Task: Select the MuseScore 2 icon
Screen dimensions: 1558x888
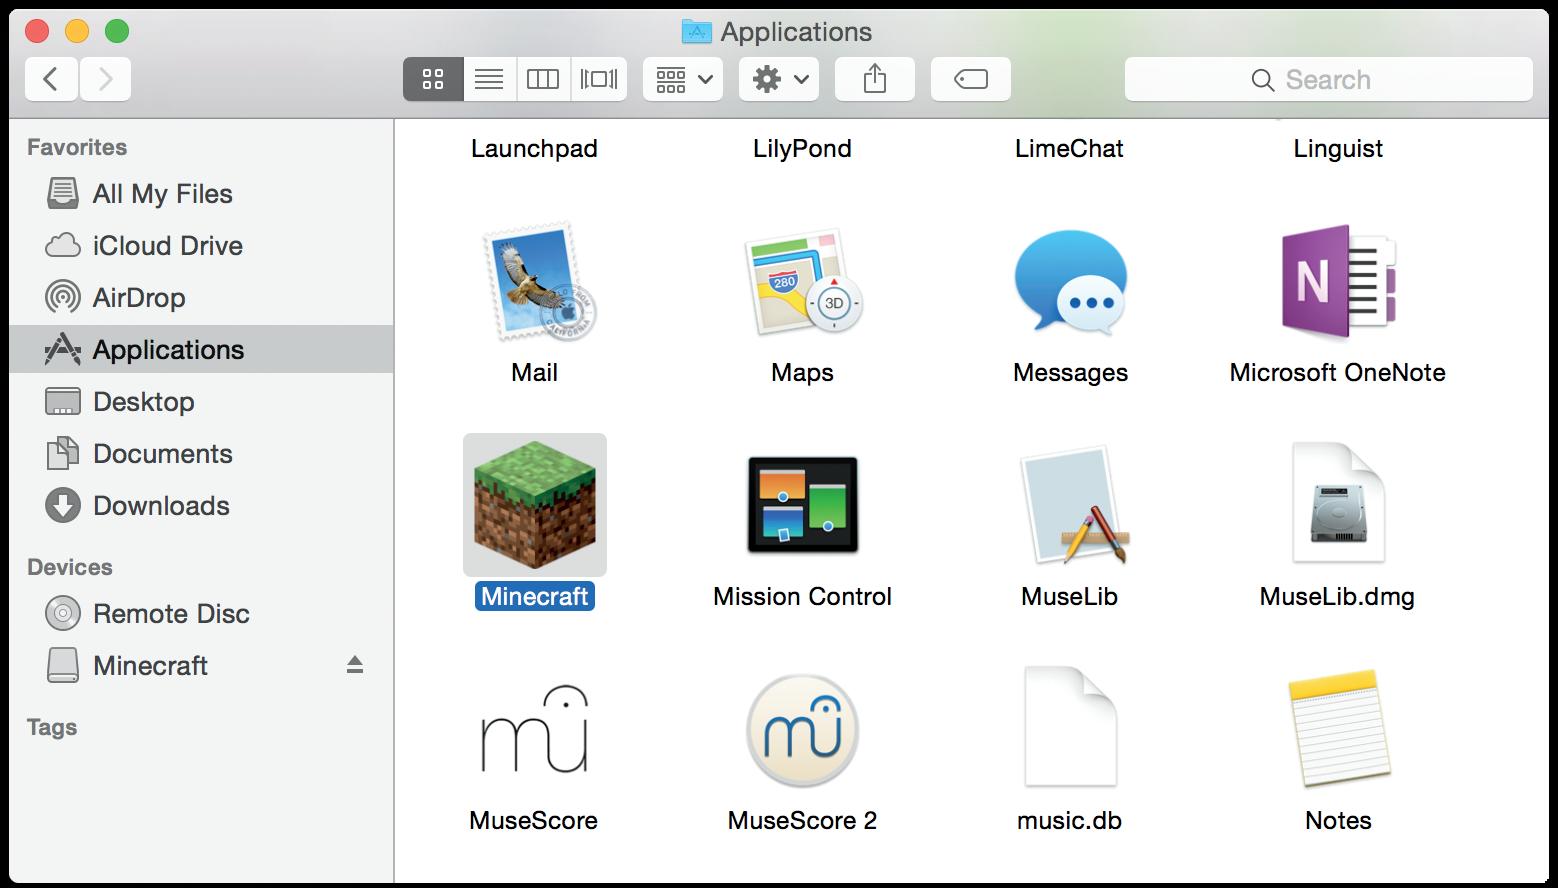Action: click(803, 730)
